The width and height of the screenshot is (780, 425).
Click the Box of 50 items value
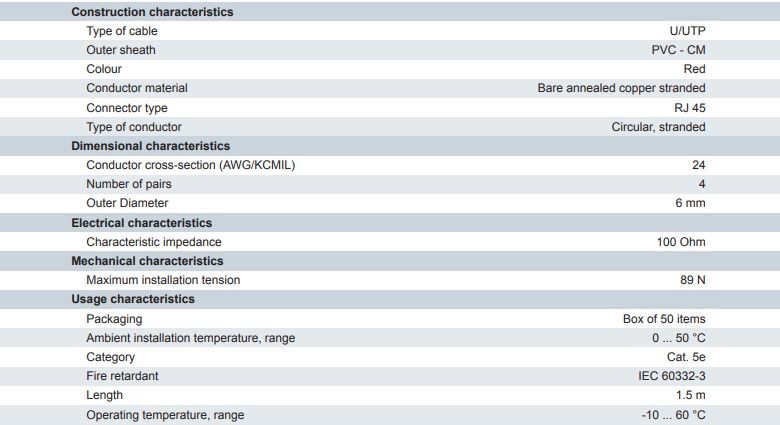(664, 319)
